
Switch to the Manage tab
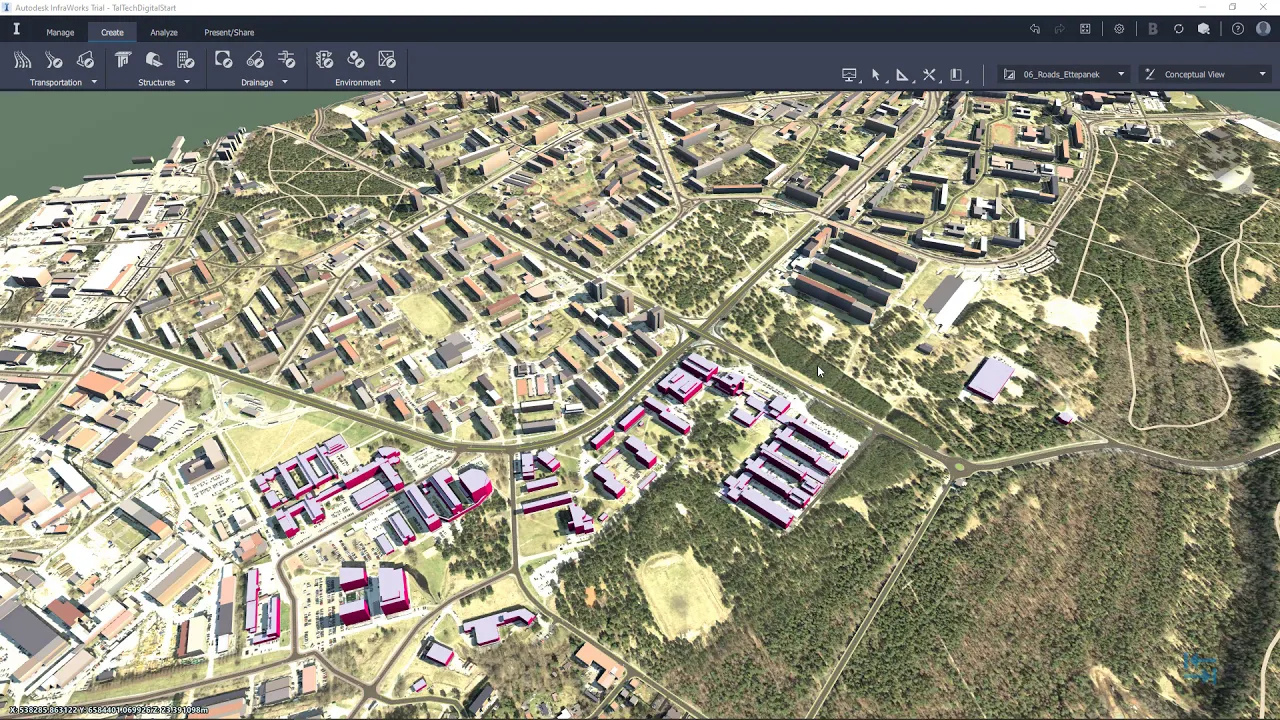tap(60, 32)
